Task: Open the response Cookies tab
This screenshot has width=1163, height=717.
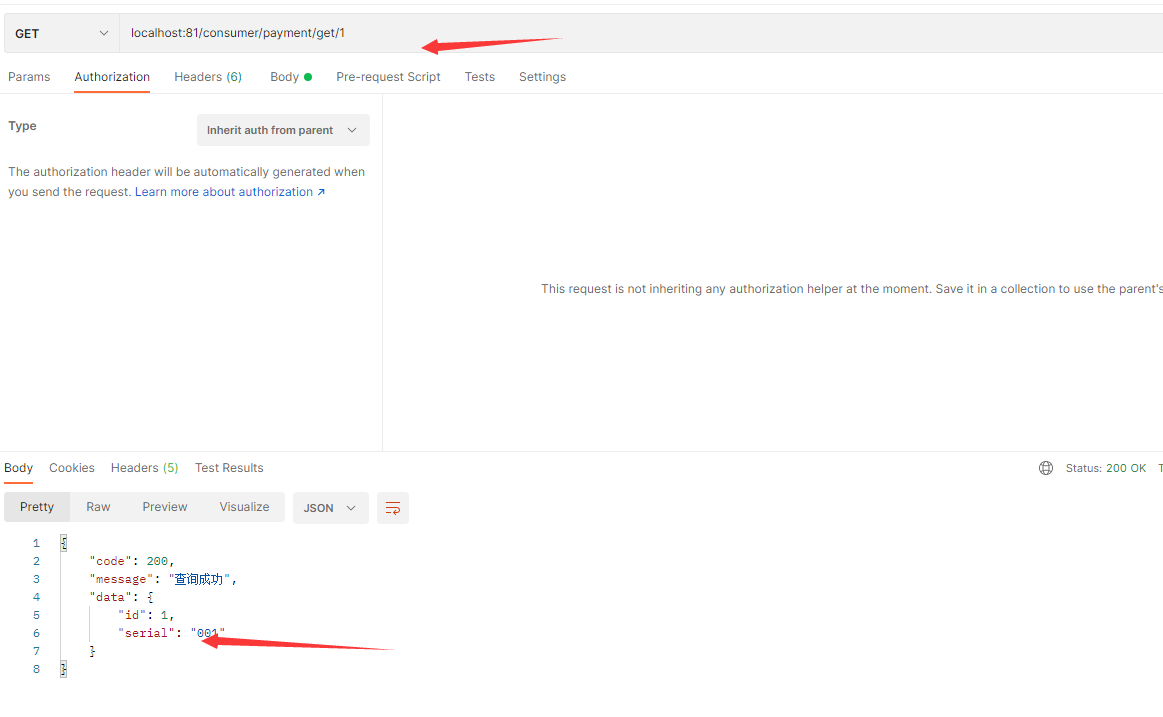Action: [72, 468]
